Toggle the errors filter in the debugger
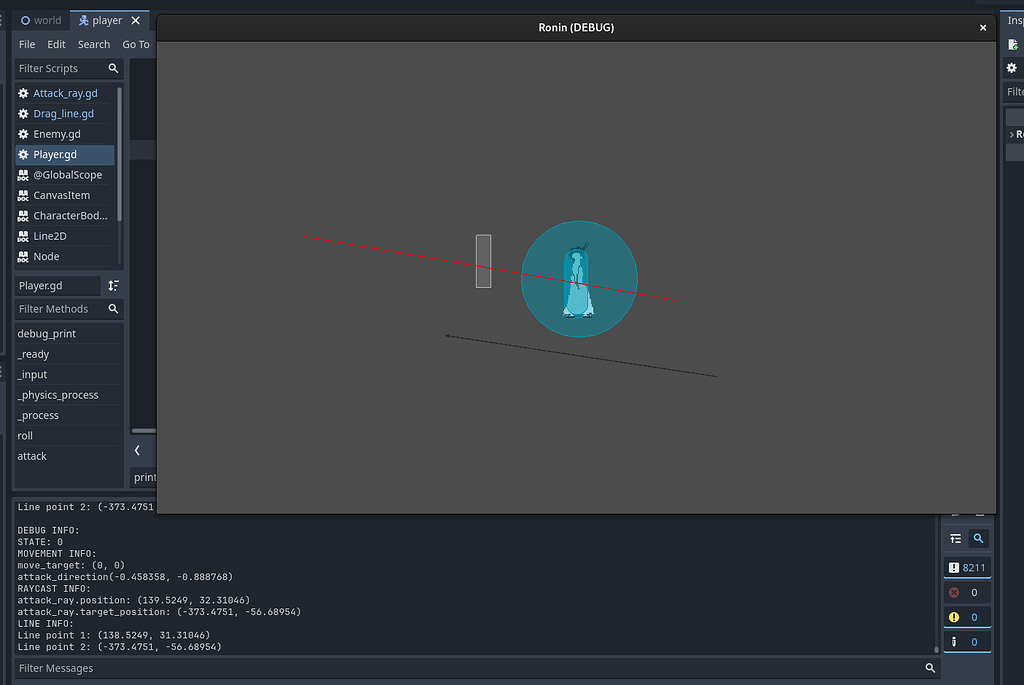This screenshot has width=1024, height=685. pyautogui.click(x=966, y=592)
